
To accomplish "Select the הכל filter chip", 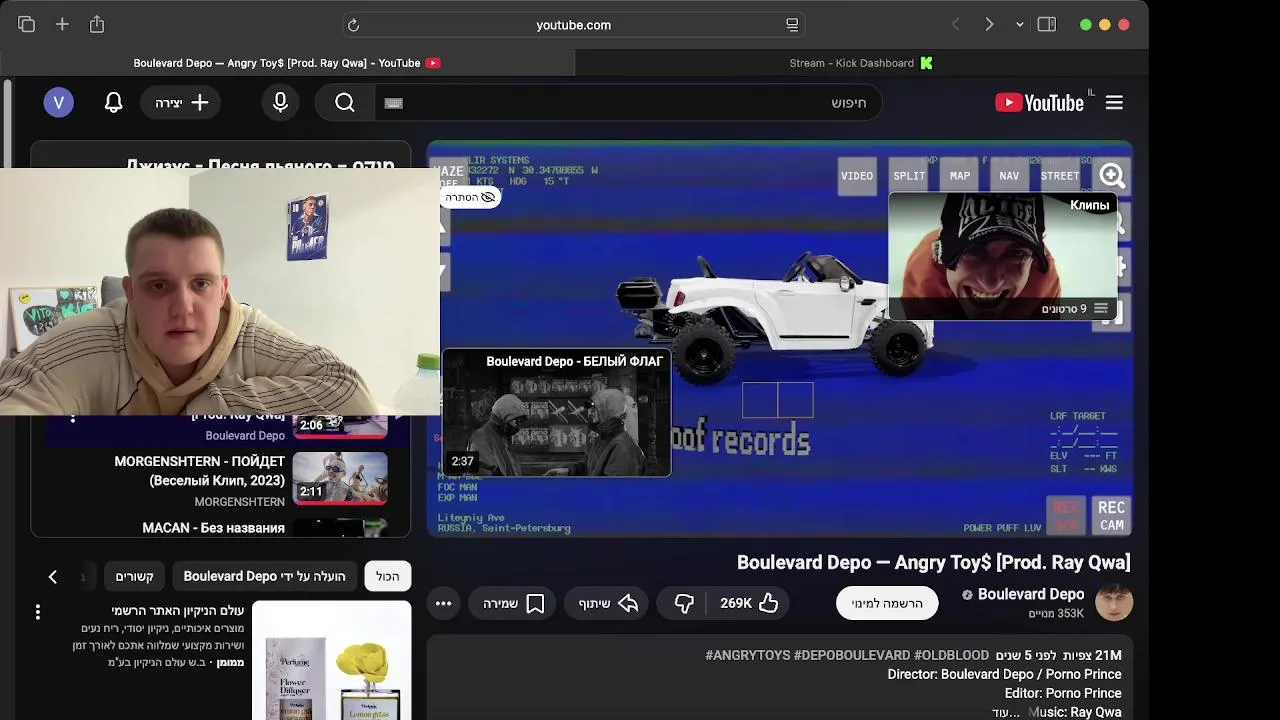I will (388, 576).
